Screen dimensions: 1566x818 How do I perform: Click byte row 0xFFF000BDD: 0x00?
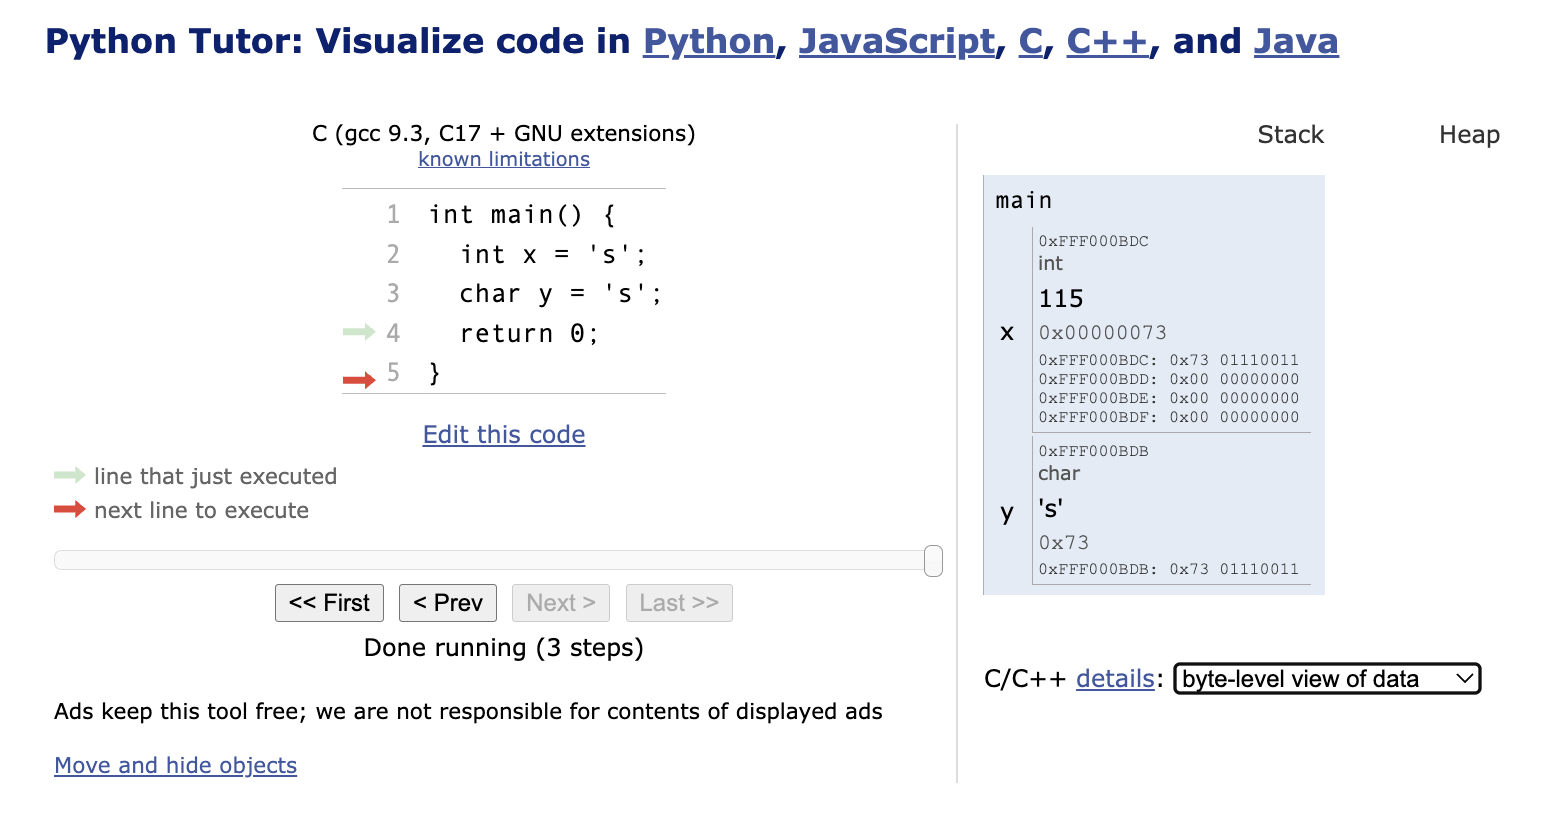click(1169, 379)
